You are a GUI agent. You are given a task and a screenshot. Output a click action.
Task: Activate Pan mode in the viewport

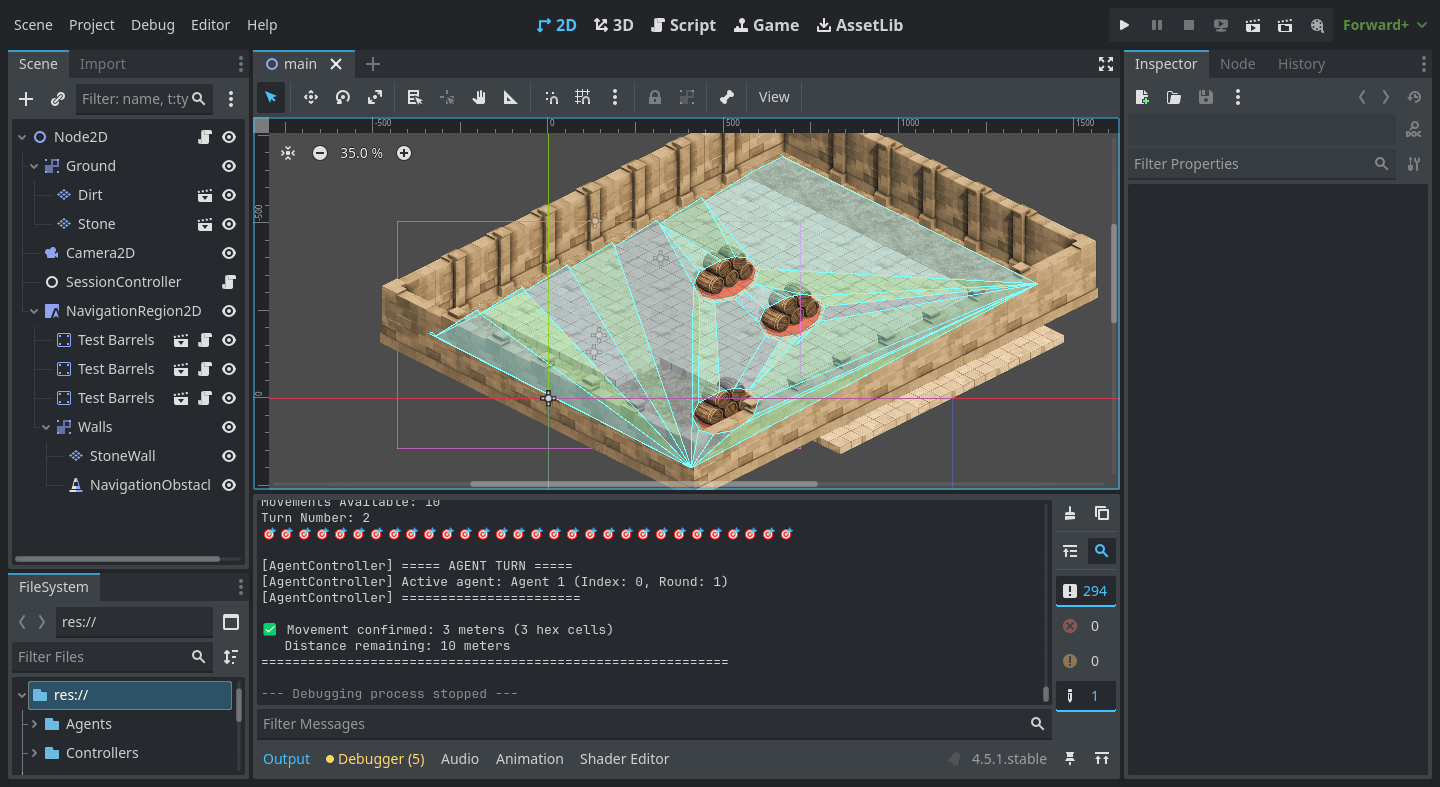(x=479, y=97)
